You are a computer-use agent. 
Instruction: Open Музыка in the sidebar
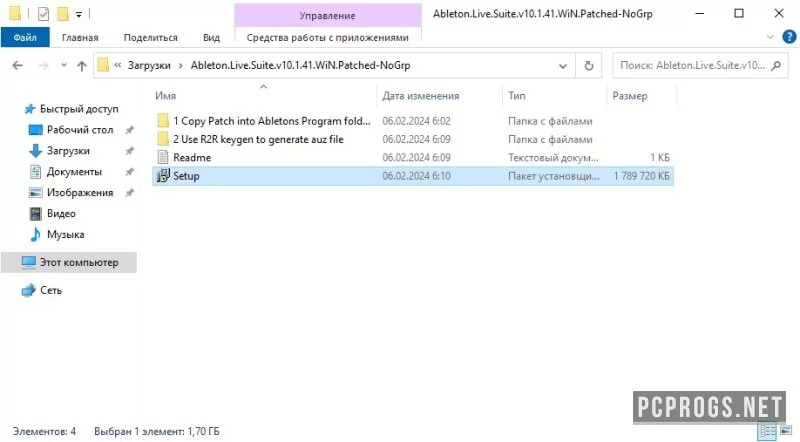click(x=65, y=234)
